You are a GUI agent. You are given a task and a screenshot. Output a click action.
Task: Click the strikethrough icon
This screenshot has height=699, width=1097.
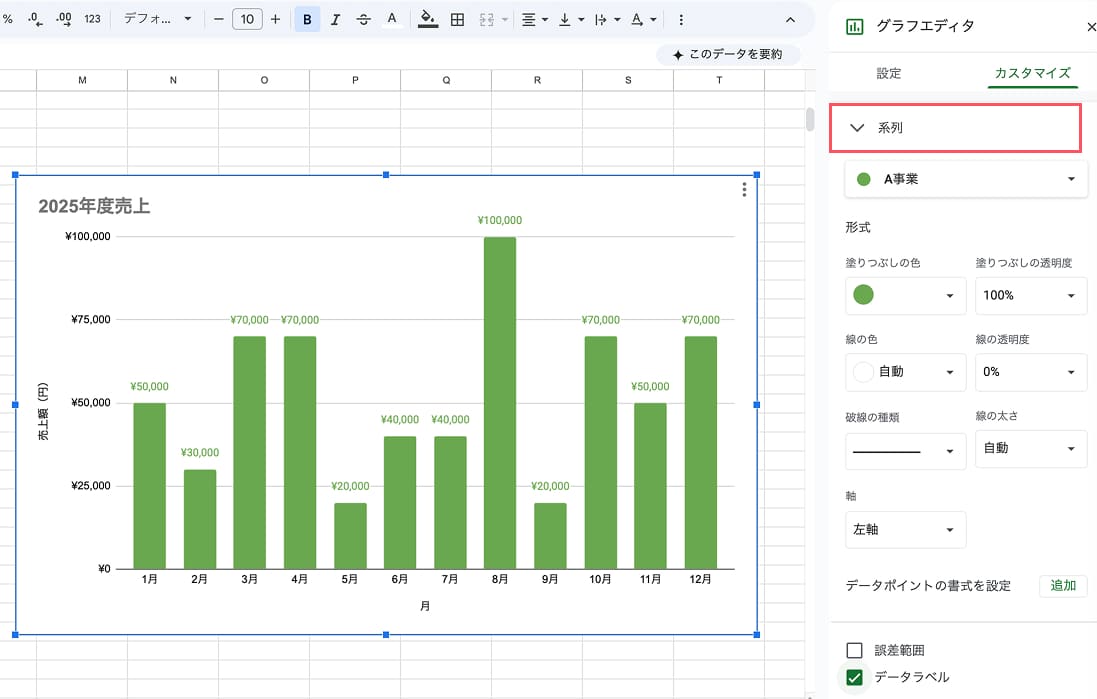(363, 19)
